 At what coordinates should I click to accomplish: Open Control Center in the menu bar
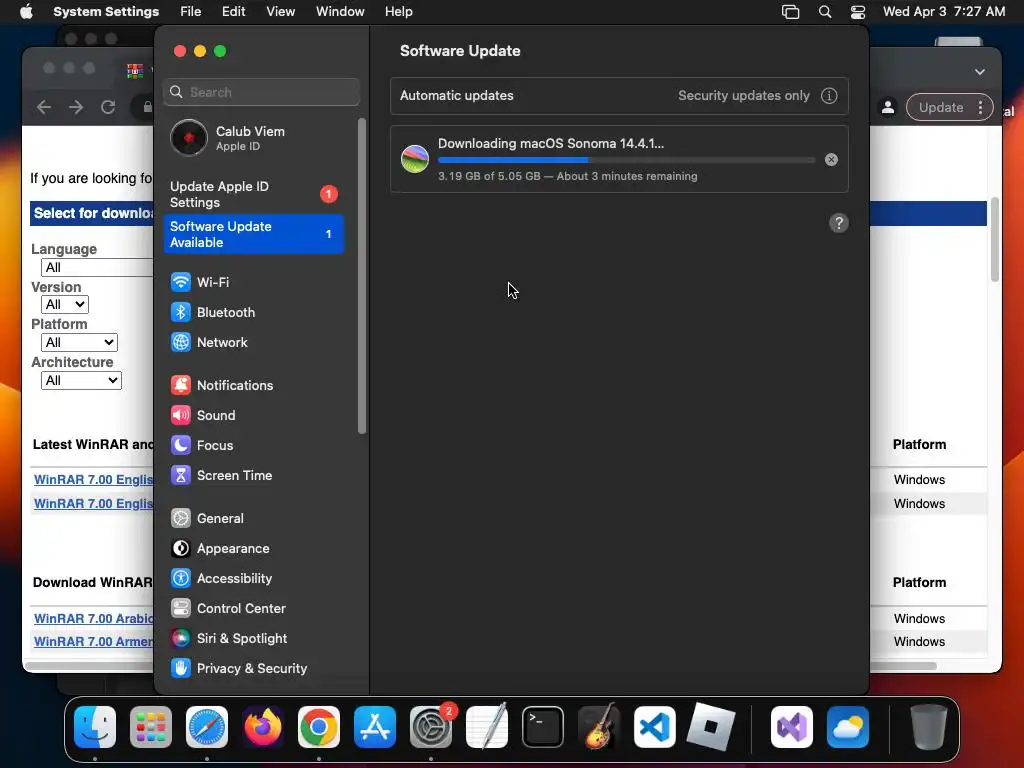coord(858,12)
